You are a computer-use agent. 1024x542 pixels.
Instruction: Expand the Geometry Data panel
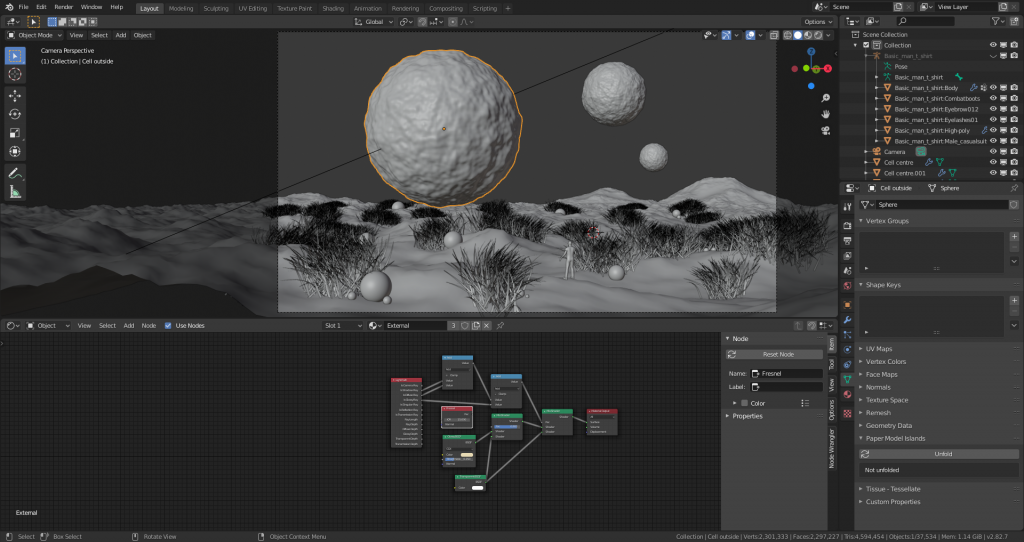[x=861, y=425]
